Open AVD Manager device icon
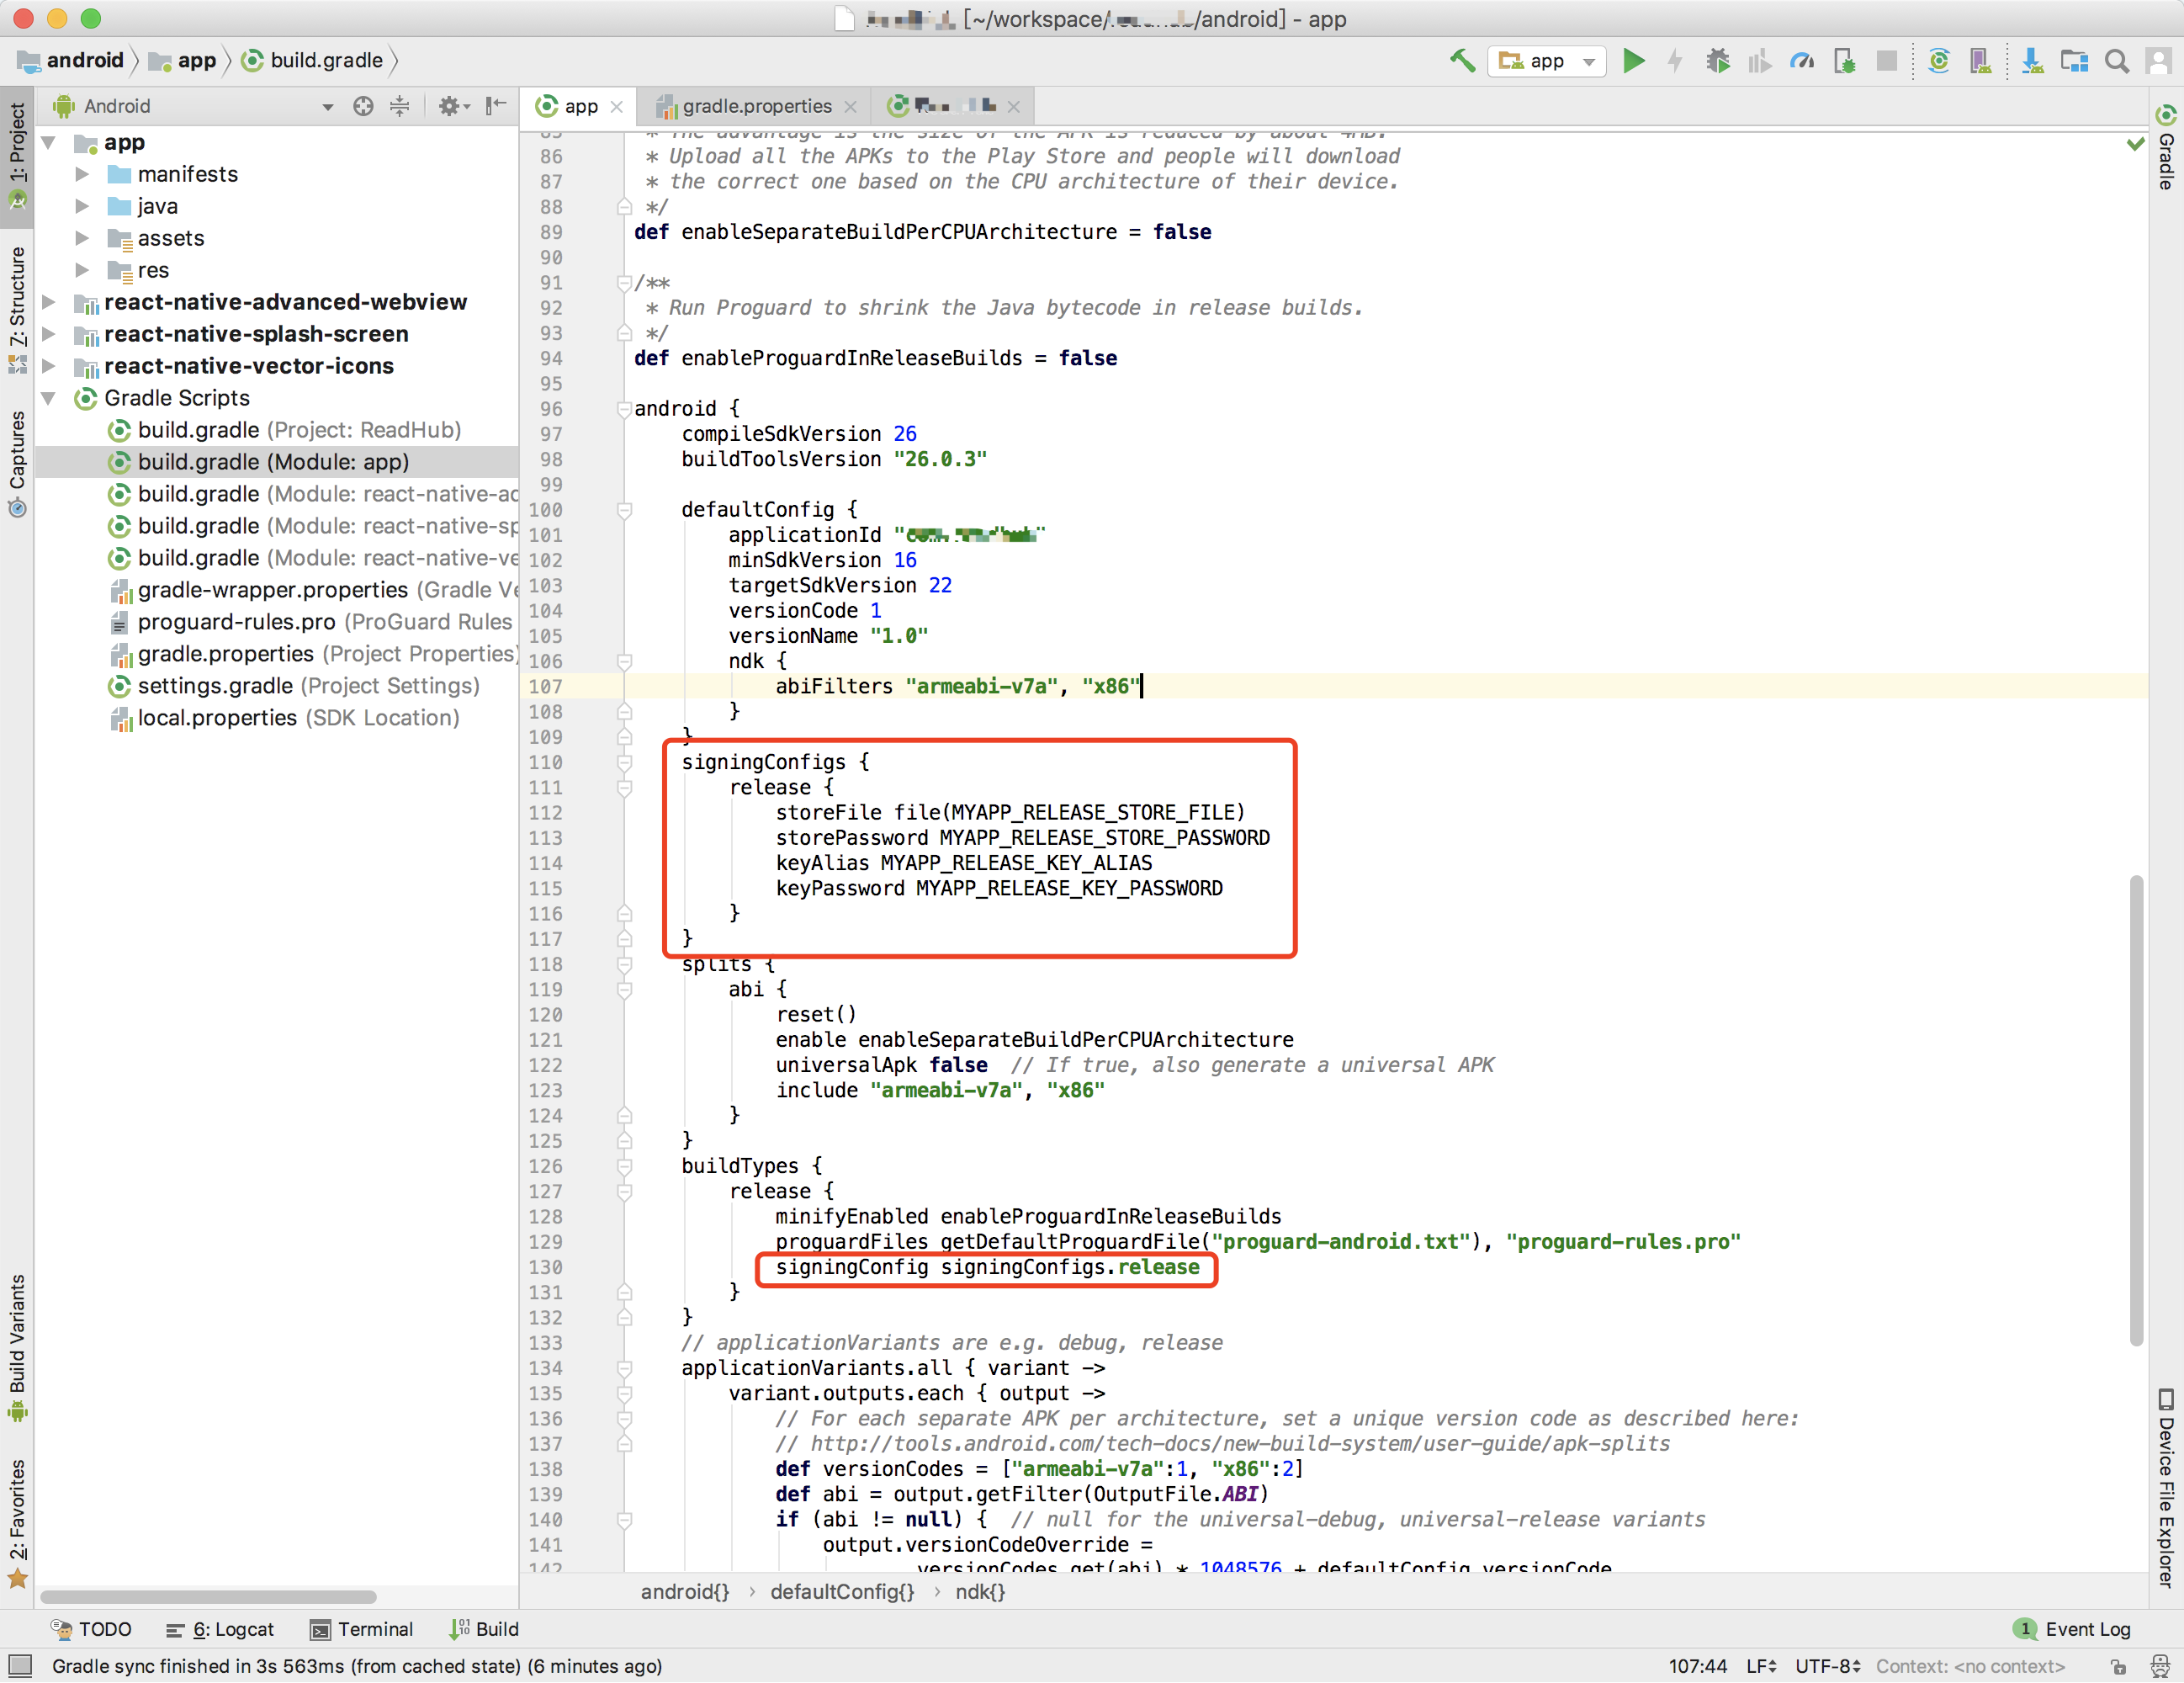 [1979, 61]
